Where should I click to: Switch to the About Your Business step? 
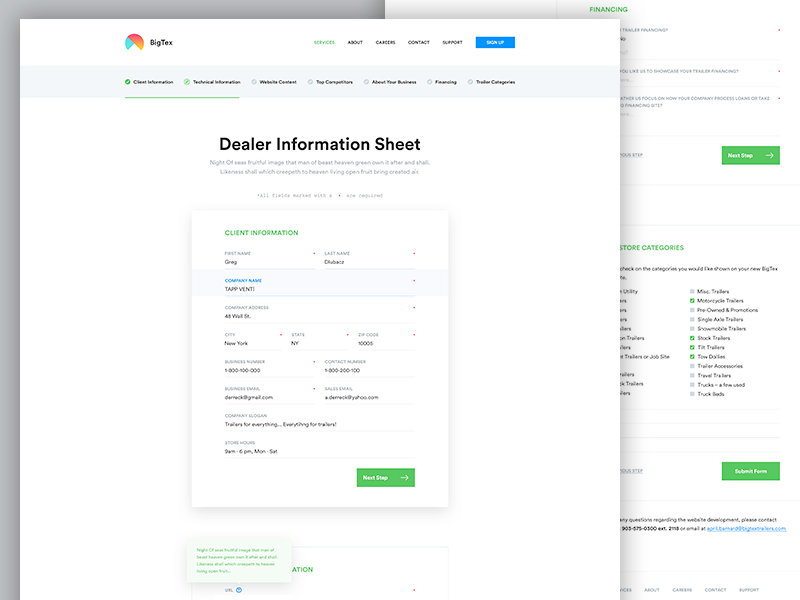tap(393, 82)
